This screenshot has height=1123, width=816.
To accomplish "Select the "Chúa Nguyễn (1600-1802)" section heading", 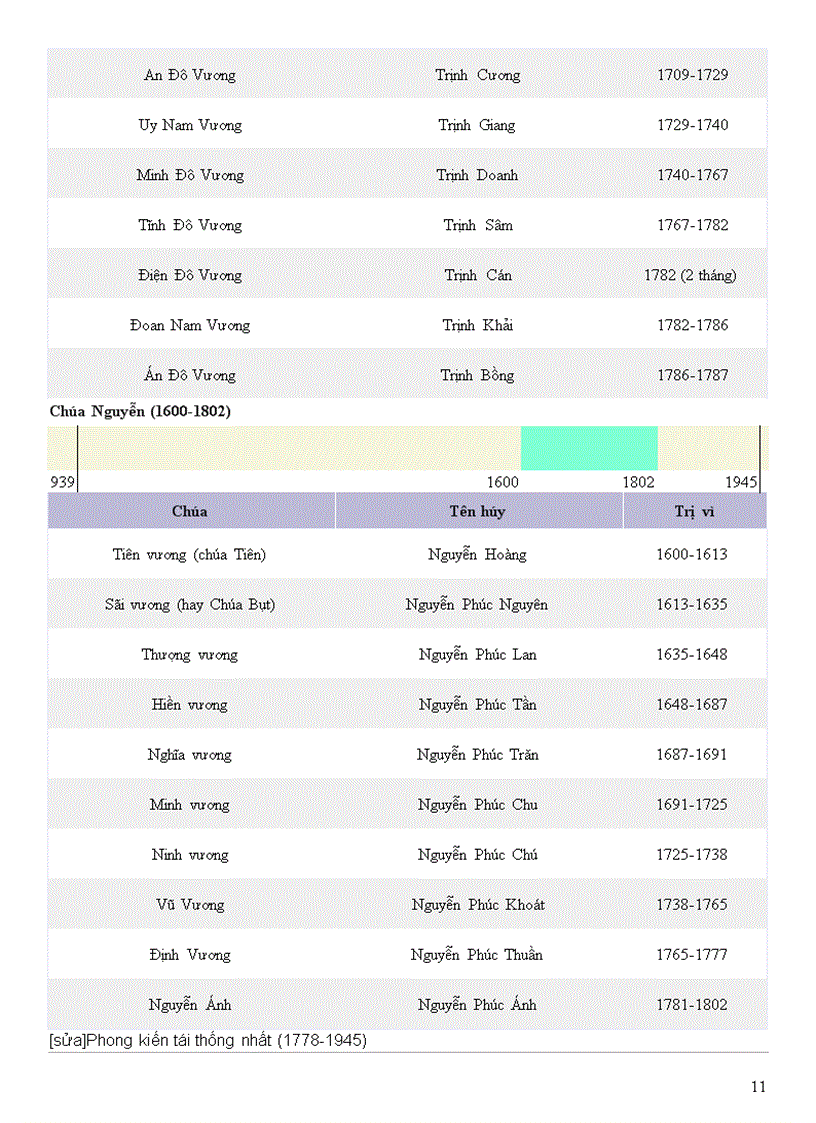I will pyautogui.click(x=140, y=410).
